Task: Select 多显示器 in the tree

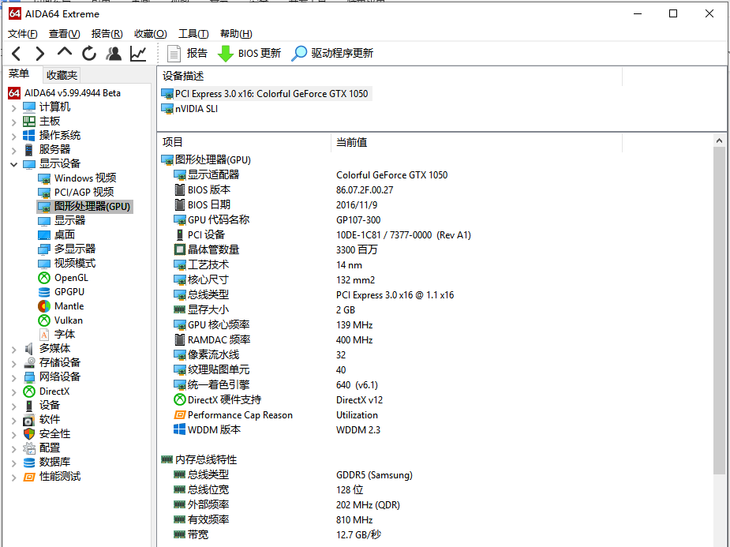Action: 74,249
